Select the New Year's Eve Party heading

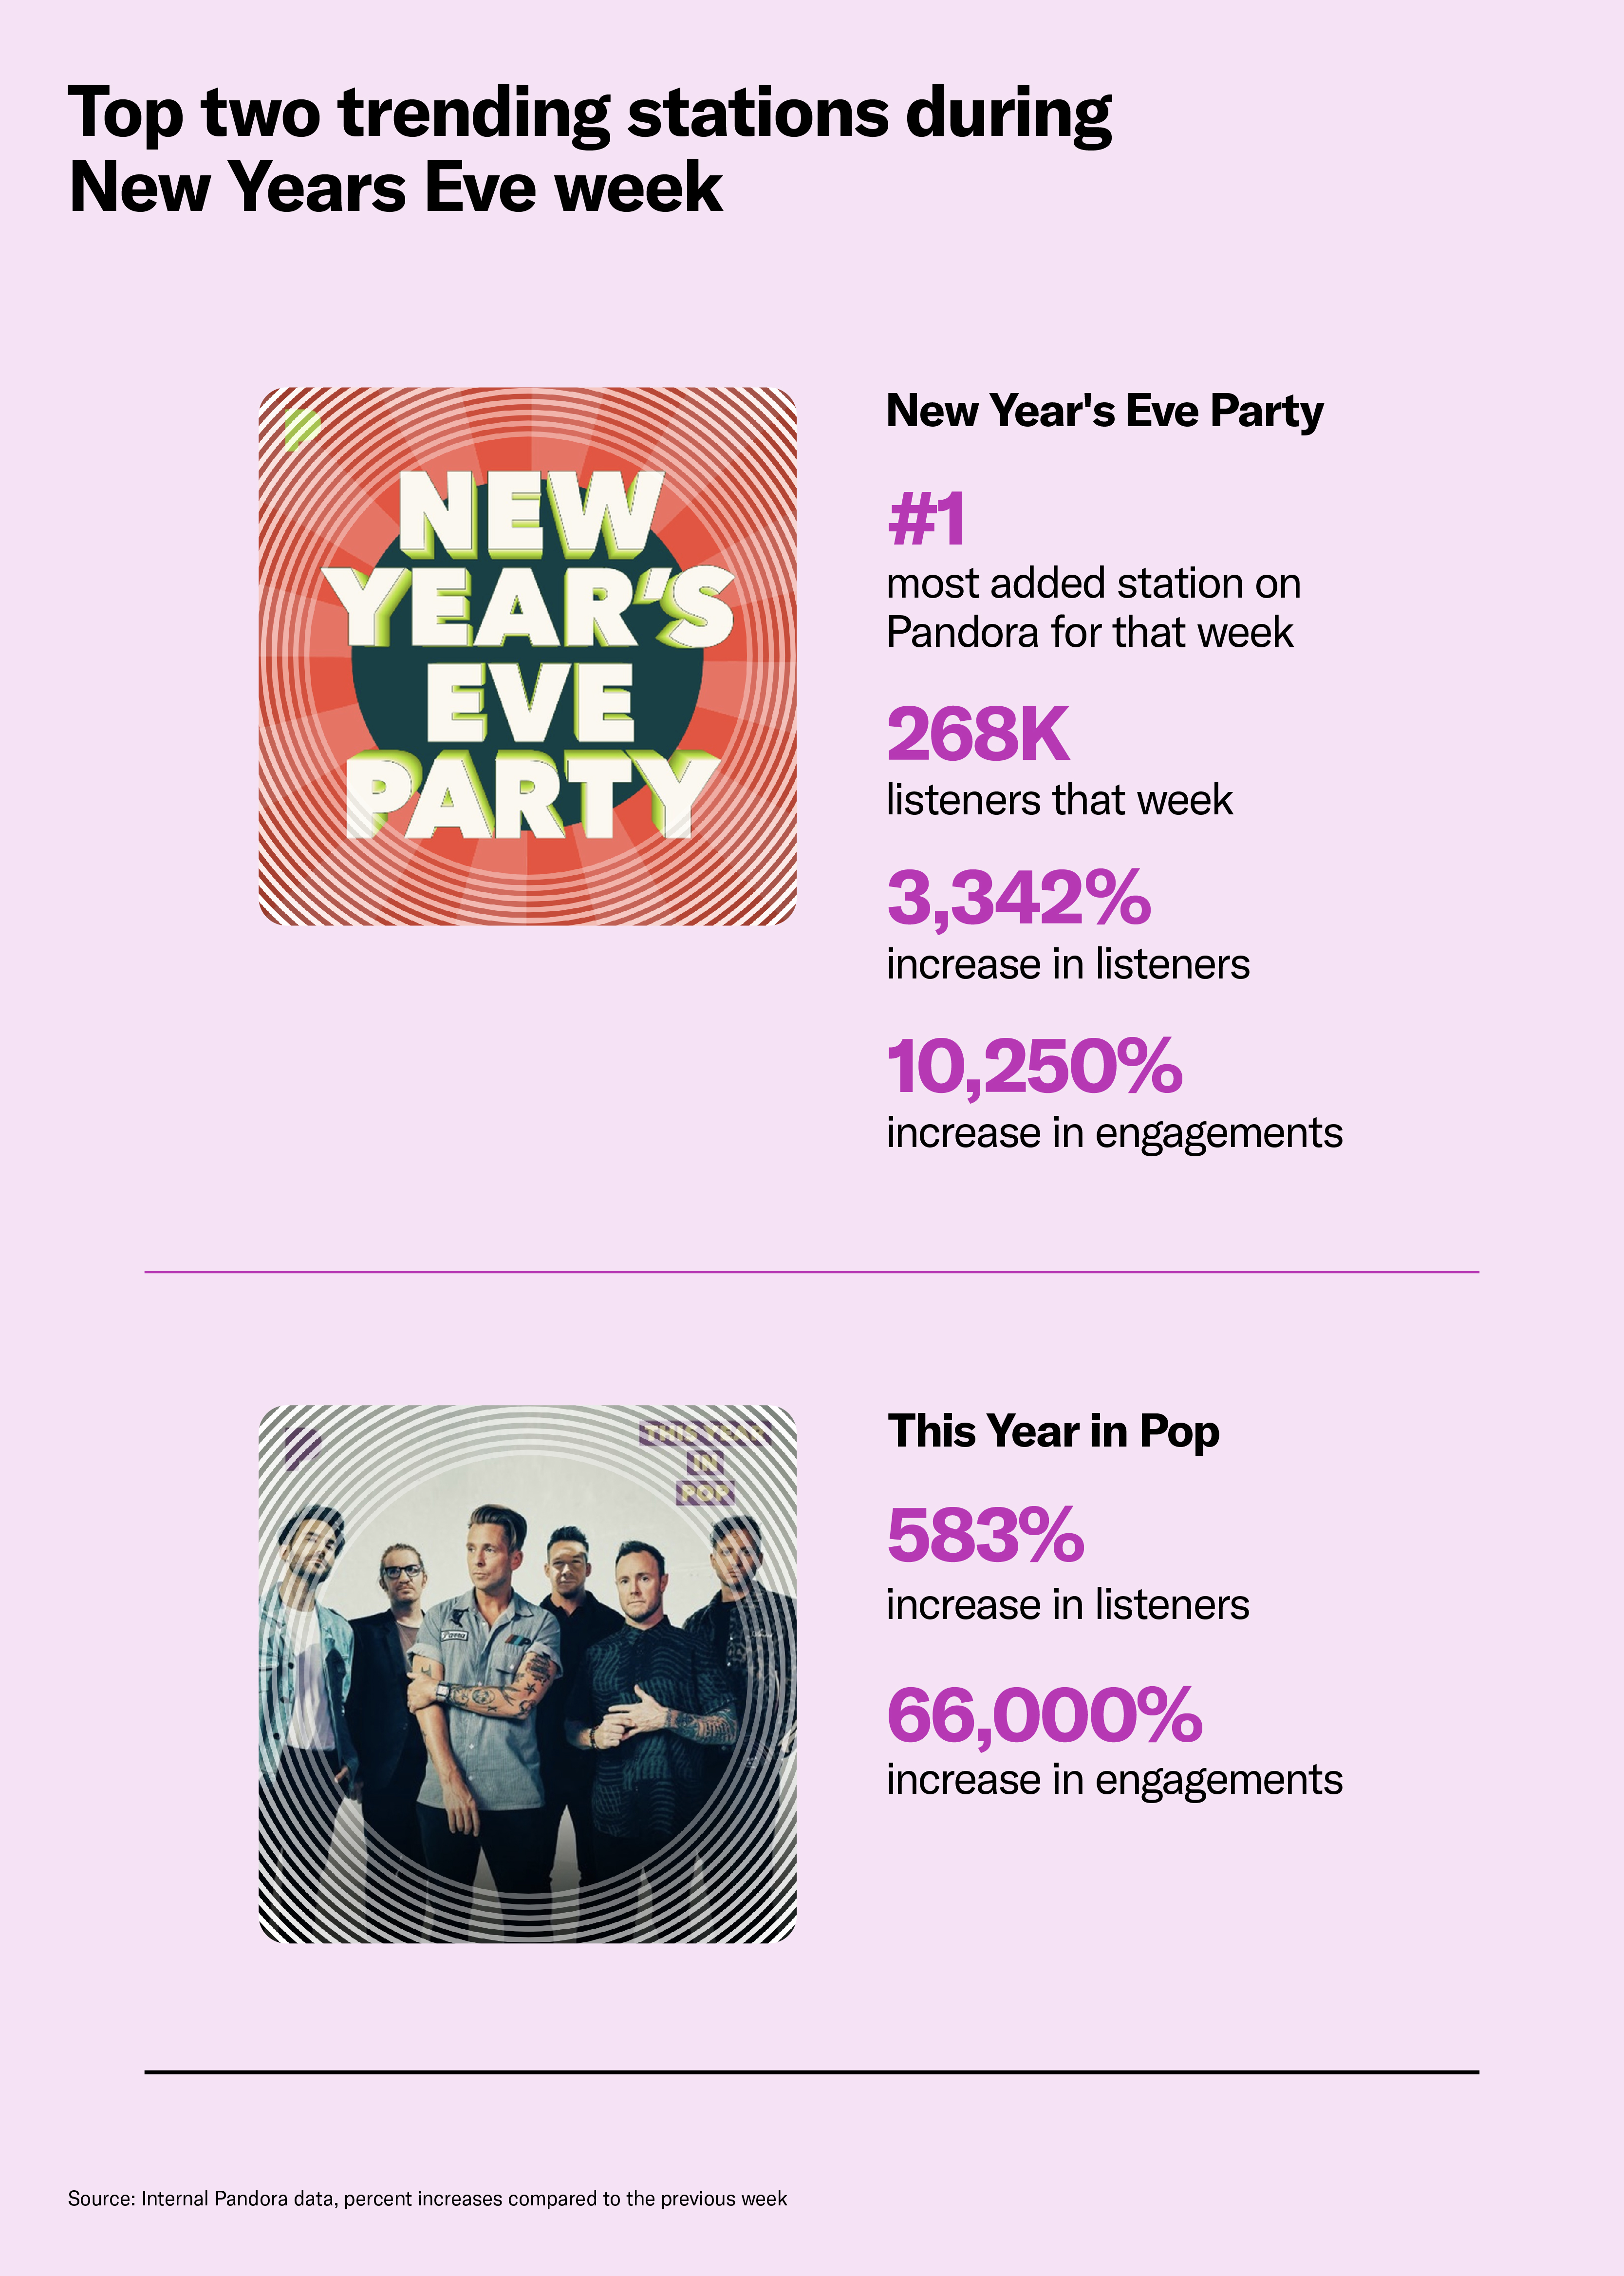1104,411
